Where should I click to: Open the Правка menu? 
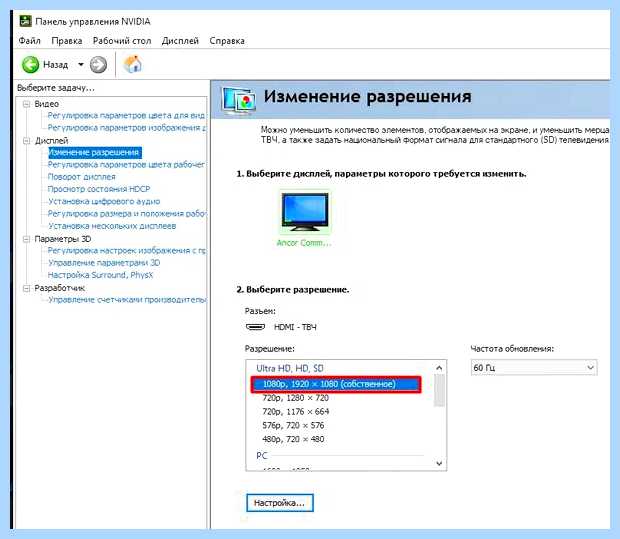(x=67, y=41)
